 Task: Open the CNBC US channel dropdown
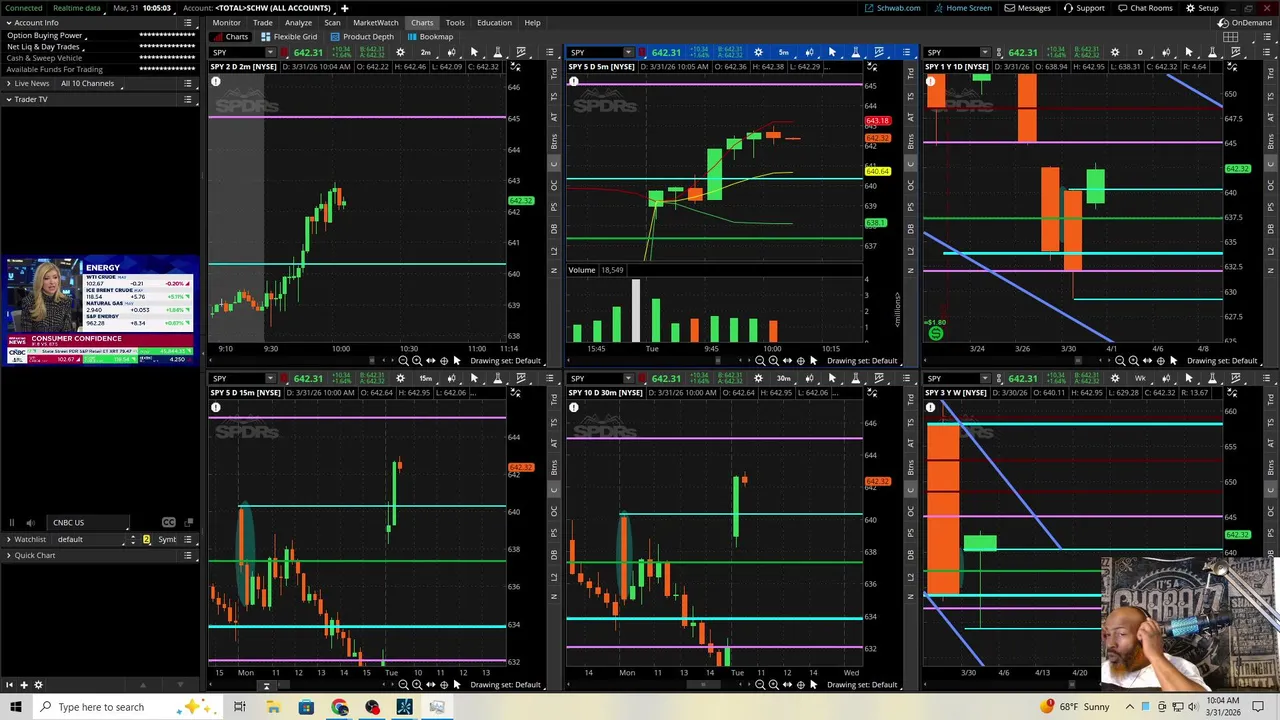pyautogui.click(x=88, y=522)
